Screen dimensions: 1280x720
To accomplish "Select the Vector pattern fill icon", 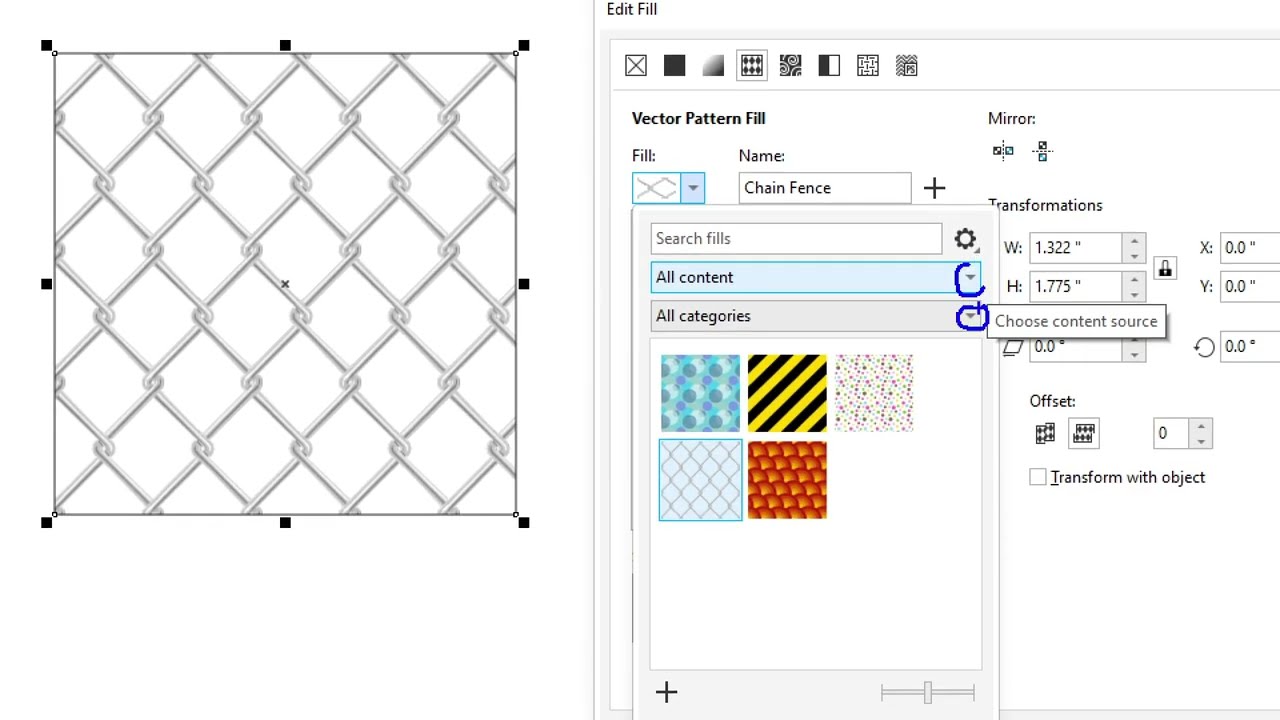I will point(752,66).
